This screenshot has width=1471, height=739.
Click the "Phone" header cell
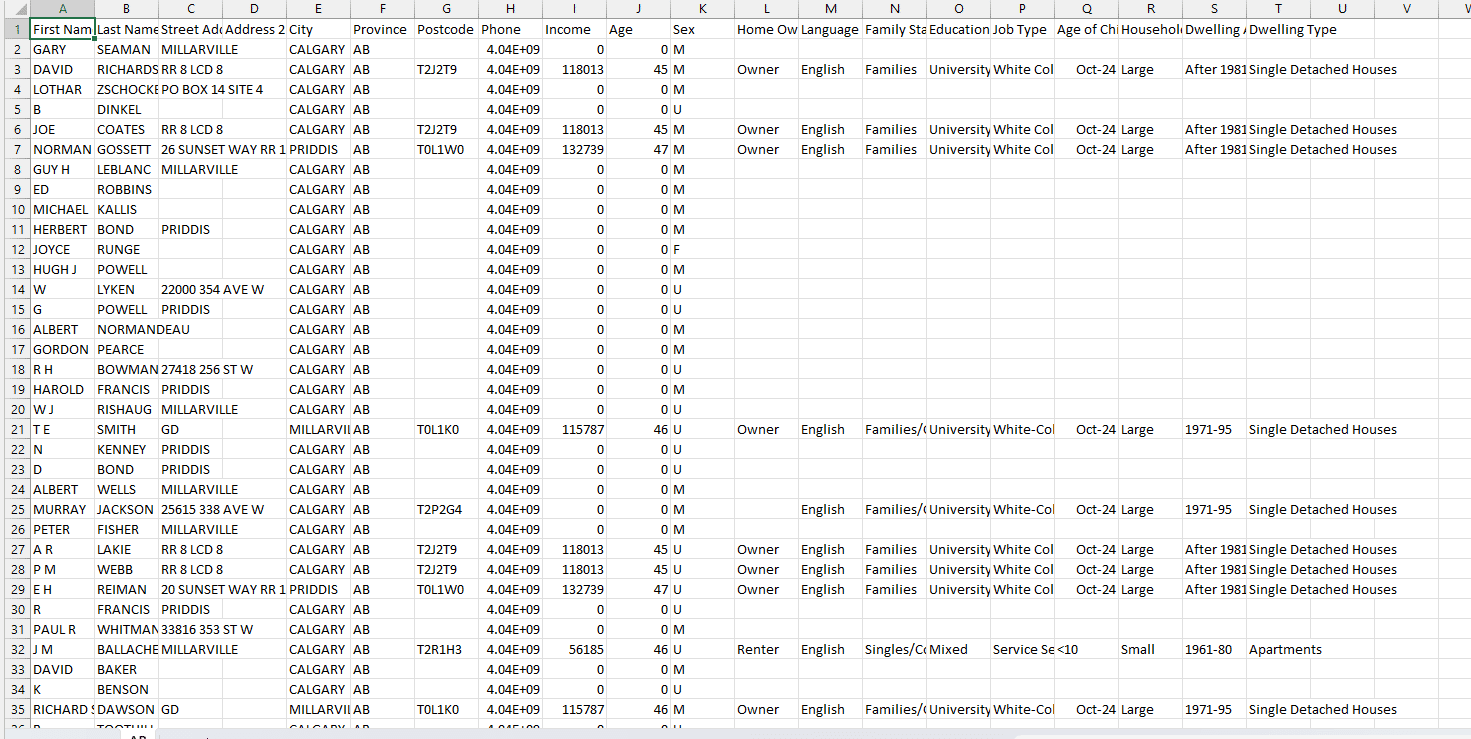coord(511,29)
